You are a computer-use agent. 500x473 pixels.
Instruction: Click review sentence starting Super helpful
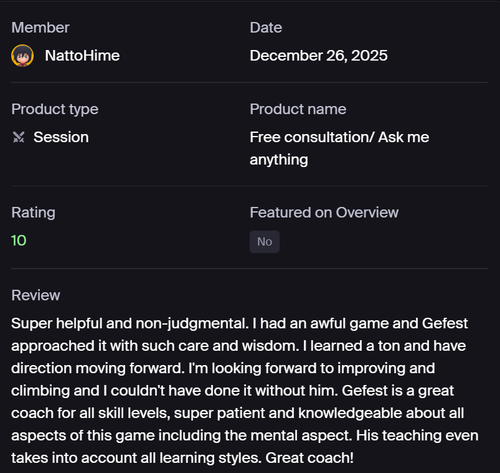pos(130,323)
